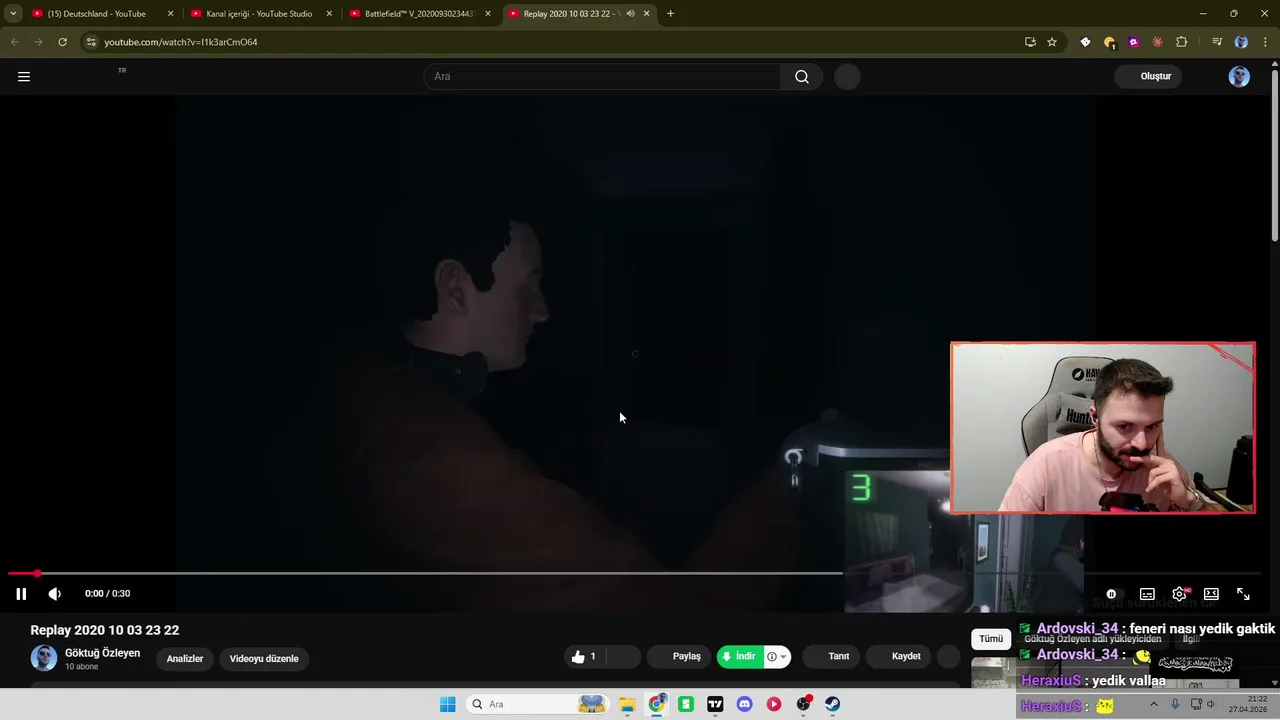Focus the YouTube Ara search field
Viewport: 1280px width, 720px height.
603,77
